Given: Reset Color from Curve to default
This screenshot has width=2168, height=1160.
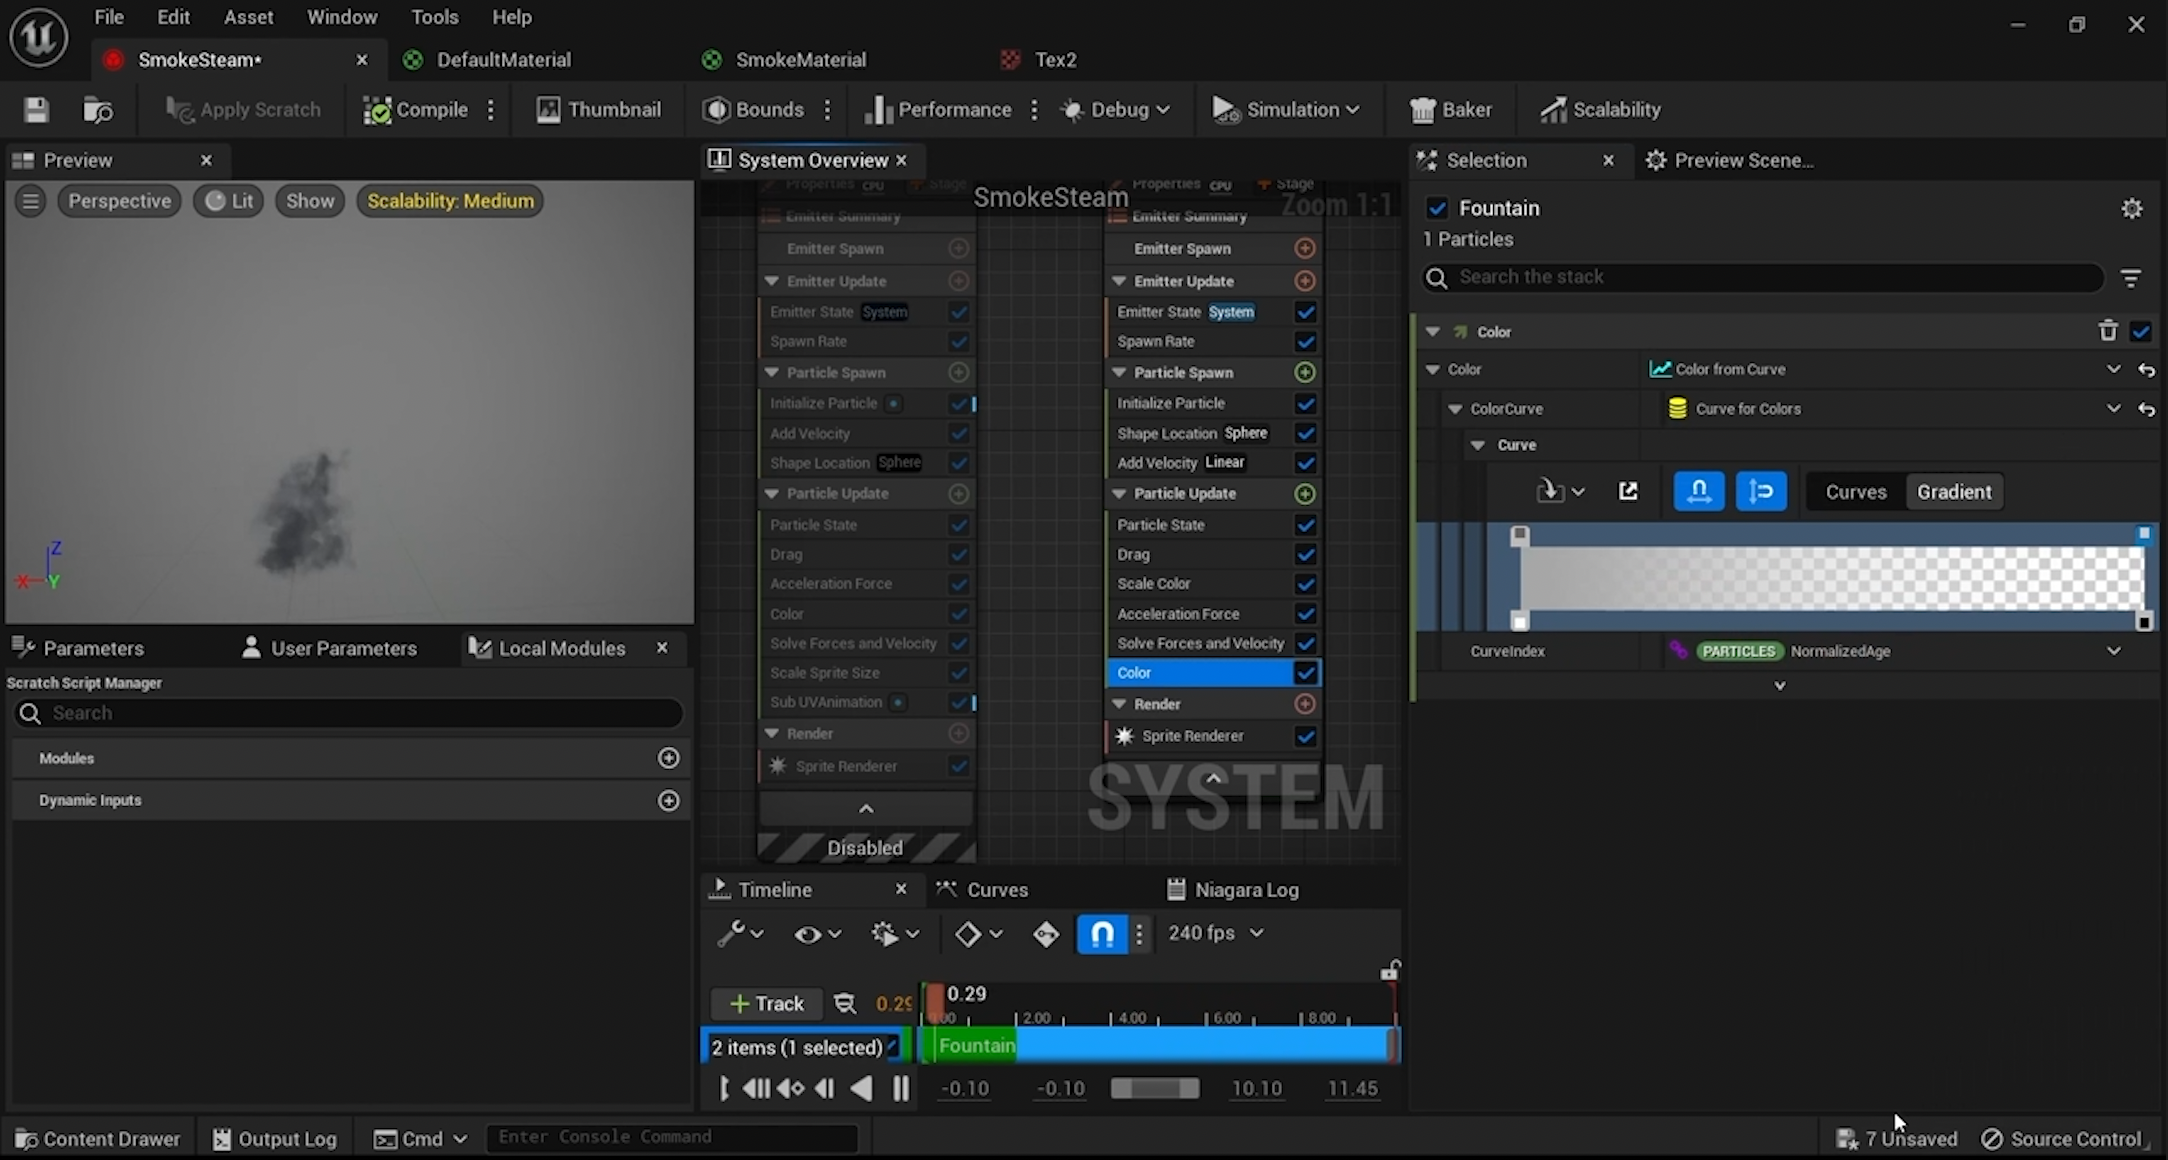Looking at the screenshot, I should pos(2146,370).
